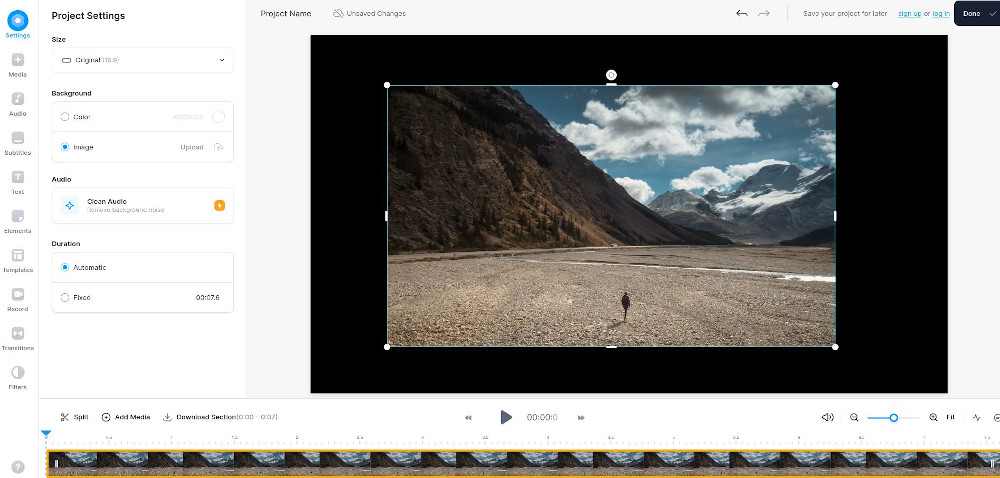Choose the Automatic duration option
This screenshot has height=478, width=1000.
click(x=66, y=267)
